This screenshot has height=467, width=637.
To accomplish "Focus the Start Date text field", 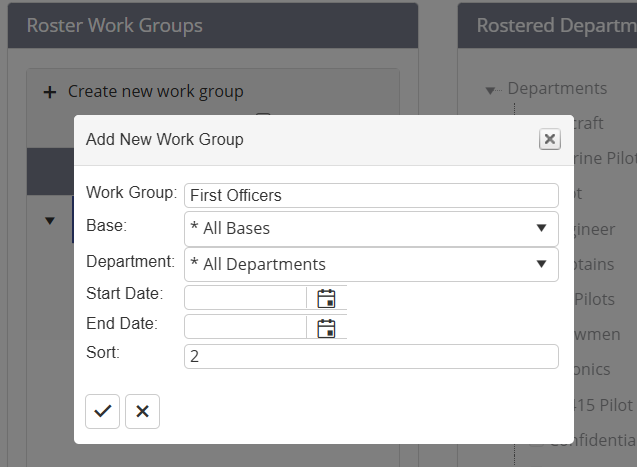I will [x=245, y=298].
